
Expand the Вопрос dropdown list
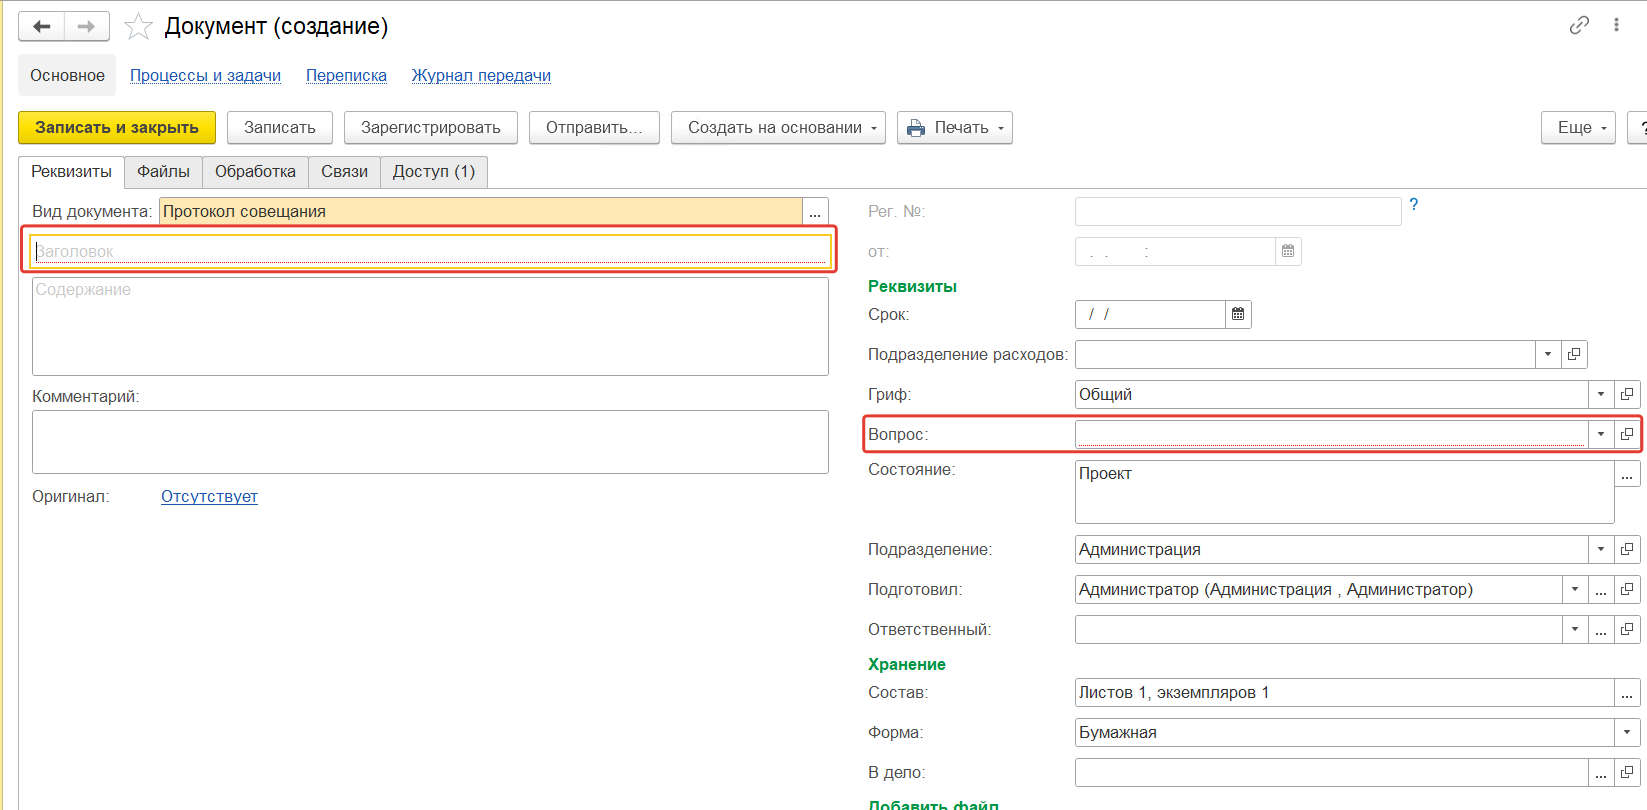[1600, 434]
